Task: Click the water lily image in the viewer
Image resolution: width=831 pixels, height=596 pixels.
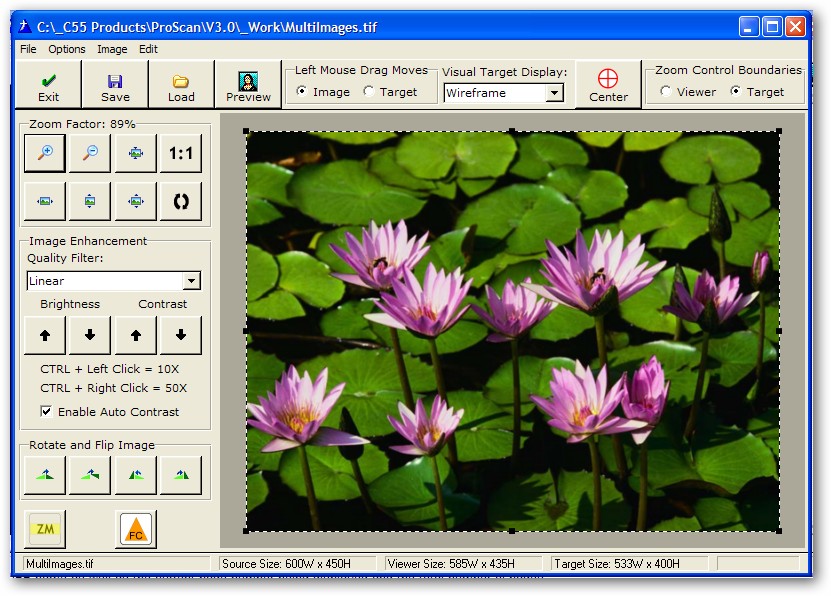Action: 513,331
